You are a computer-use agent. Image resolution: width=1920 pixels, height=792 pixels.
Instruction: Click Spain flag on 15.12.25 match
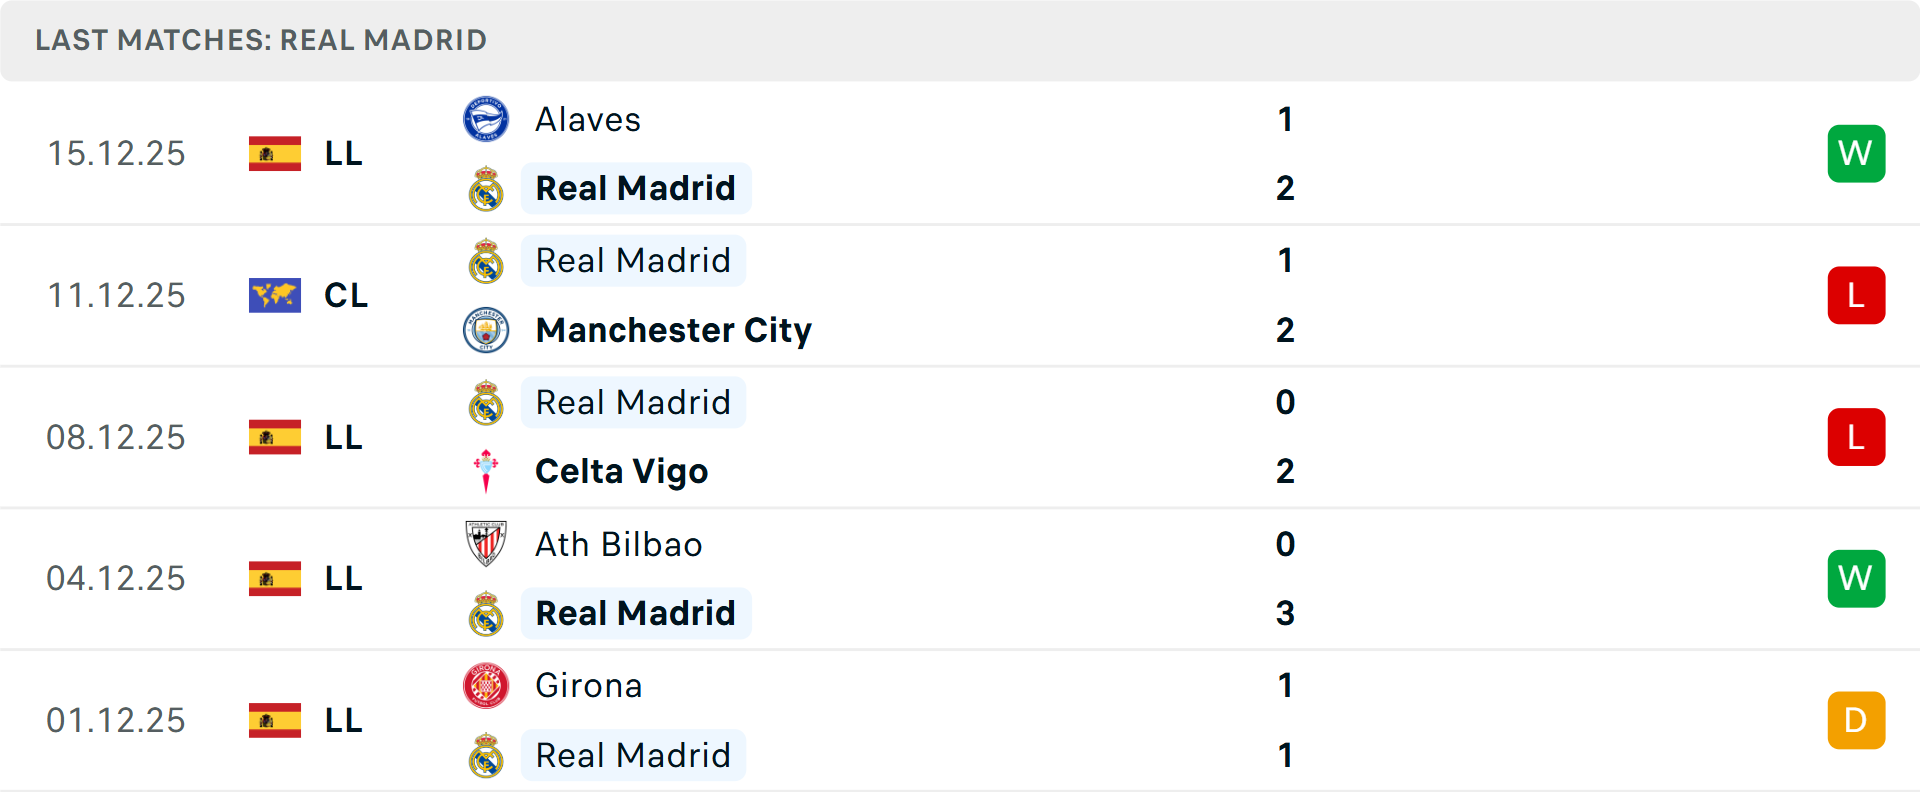(275, 154)
